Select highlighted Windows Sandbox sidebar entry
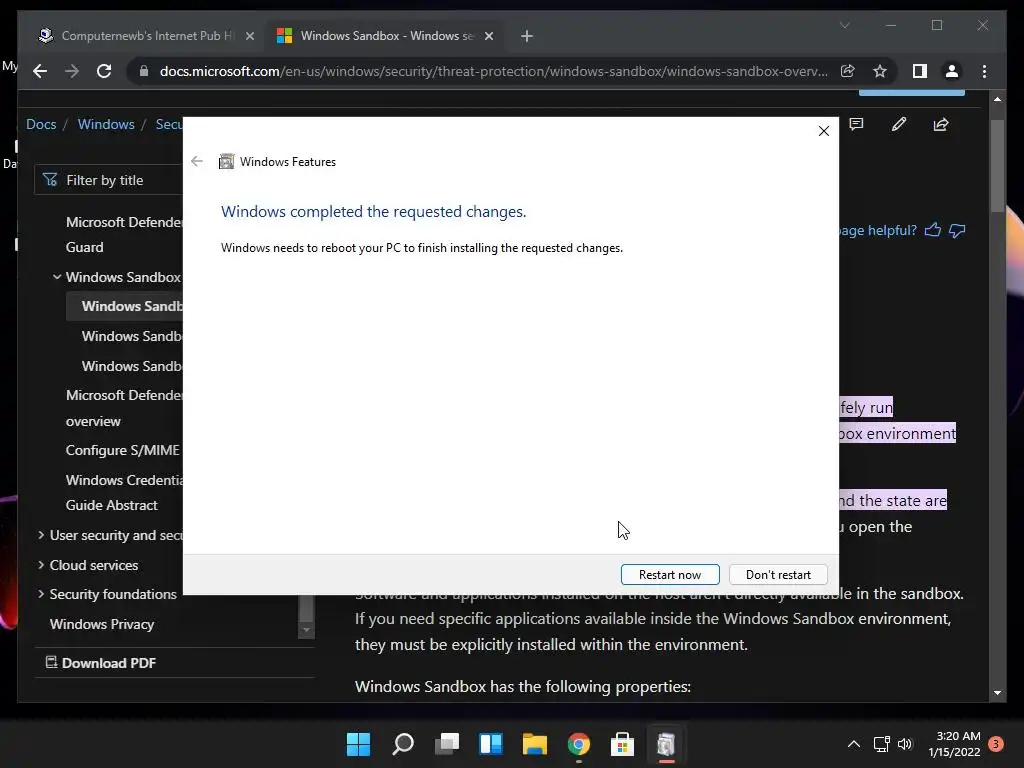Viewport: 1024px width, 768px height. (125, 306)
